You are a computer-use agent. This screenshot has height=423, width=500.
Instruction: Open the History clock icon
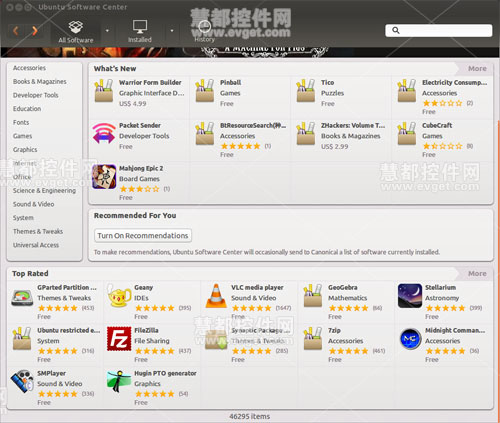point(204,26)
